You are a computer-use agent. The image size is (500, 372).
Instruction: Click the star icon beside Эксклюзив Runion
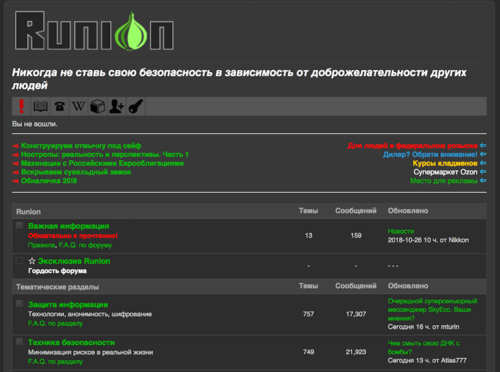[x=32, y=261]
